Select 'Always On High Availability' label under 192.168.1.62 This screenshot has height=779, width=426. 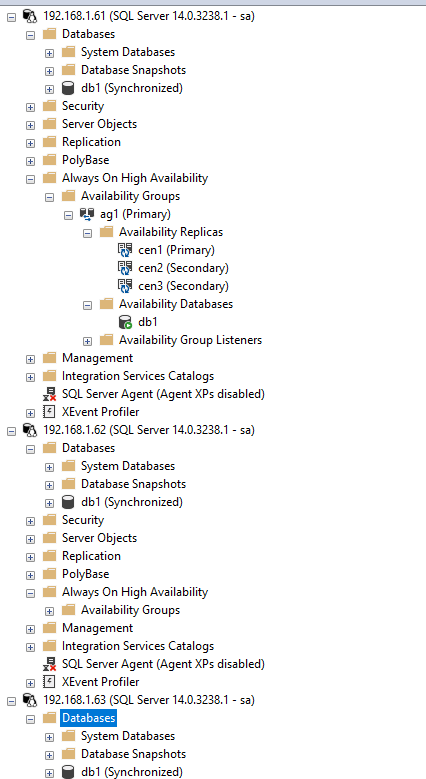click(135, 592)
